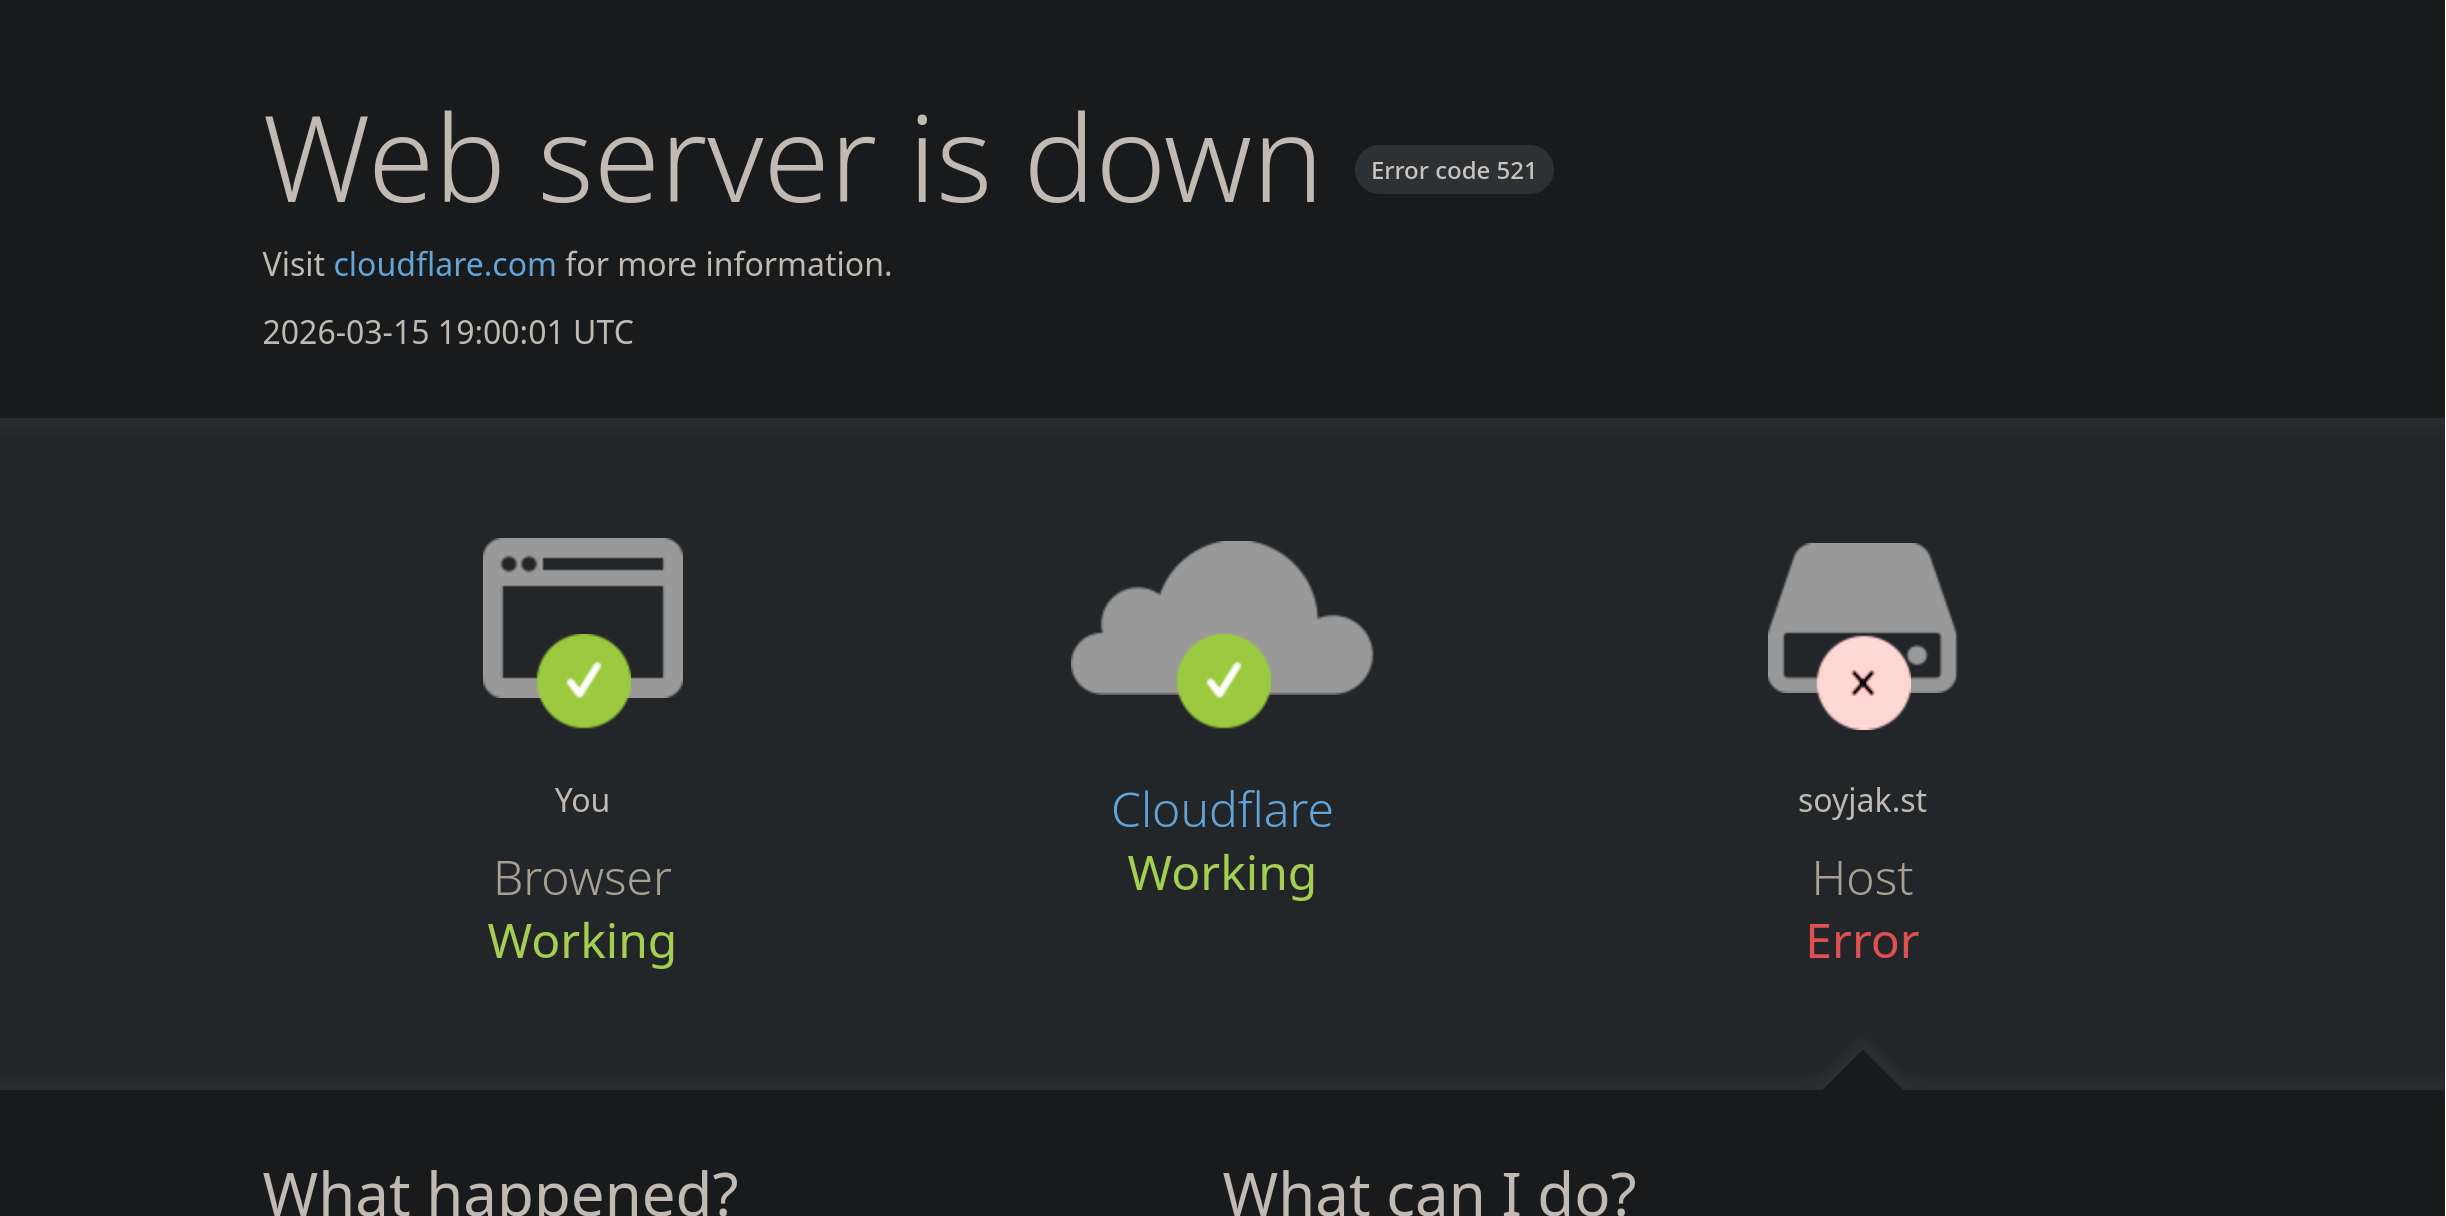Click the soyjak.st hostname label
This screenshot has width=2446, height=1216.
click(x=1862, y=800)
